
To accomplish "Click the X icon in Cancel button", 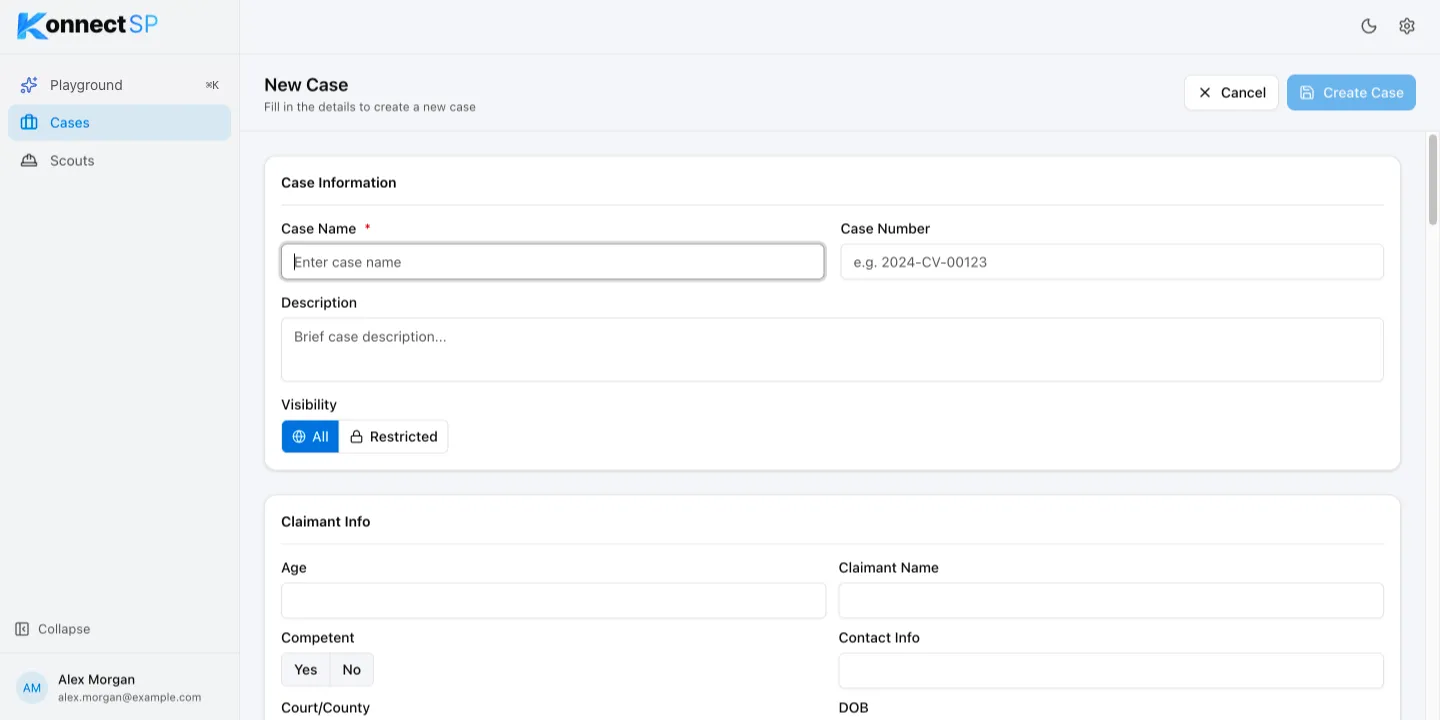I will (1205, 93).
